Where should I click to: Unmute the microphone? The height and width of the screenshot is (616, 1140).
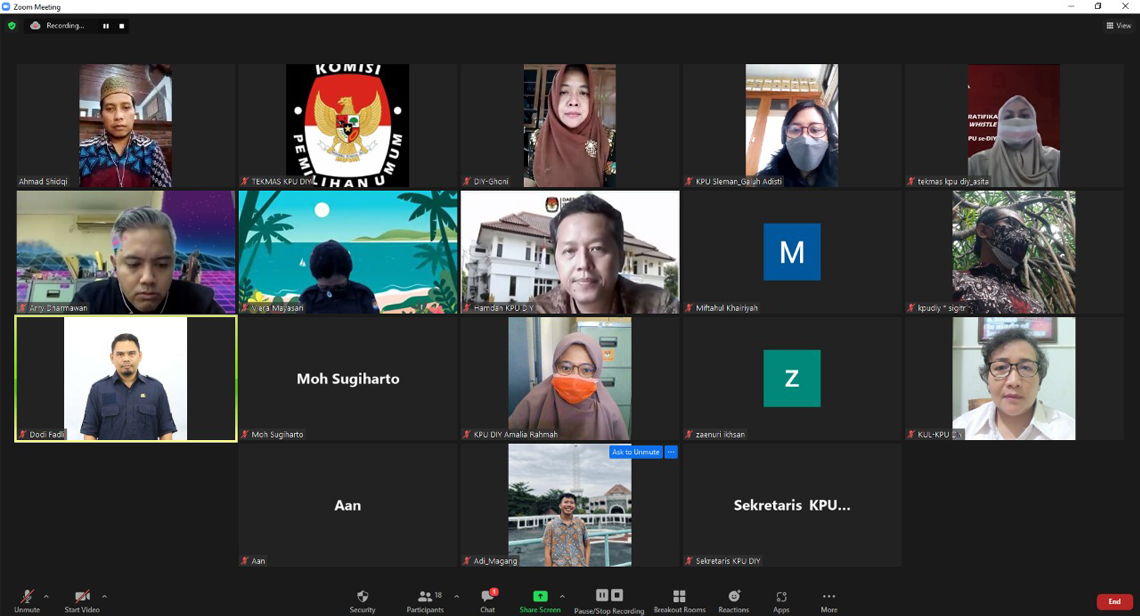click(x=27, y=600)
